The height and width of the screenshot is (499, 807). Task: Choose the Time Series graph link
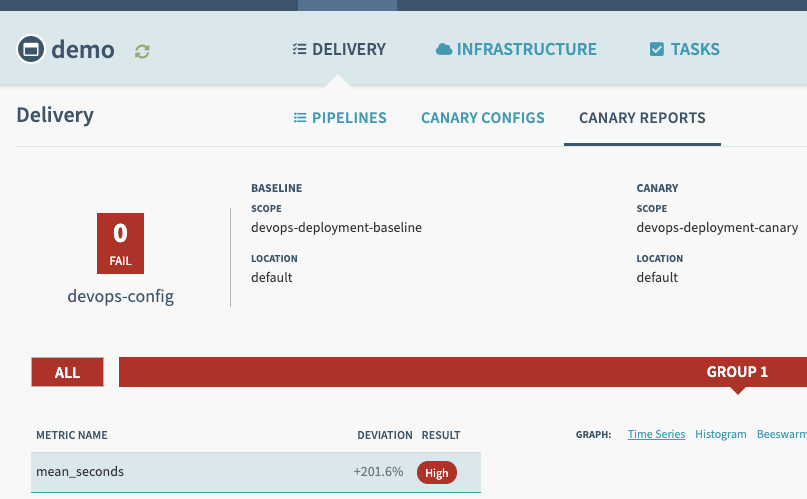click(656, 434)
